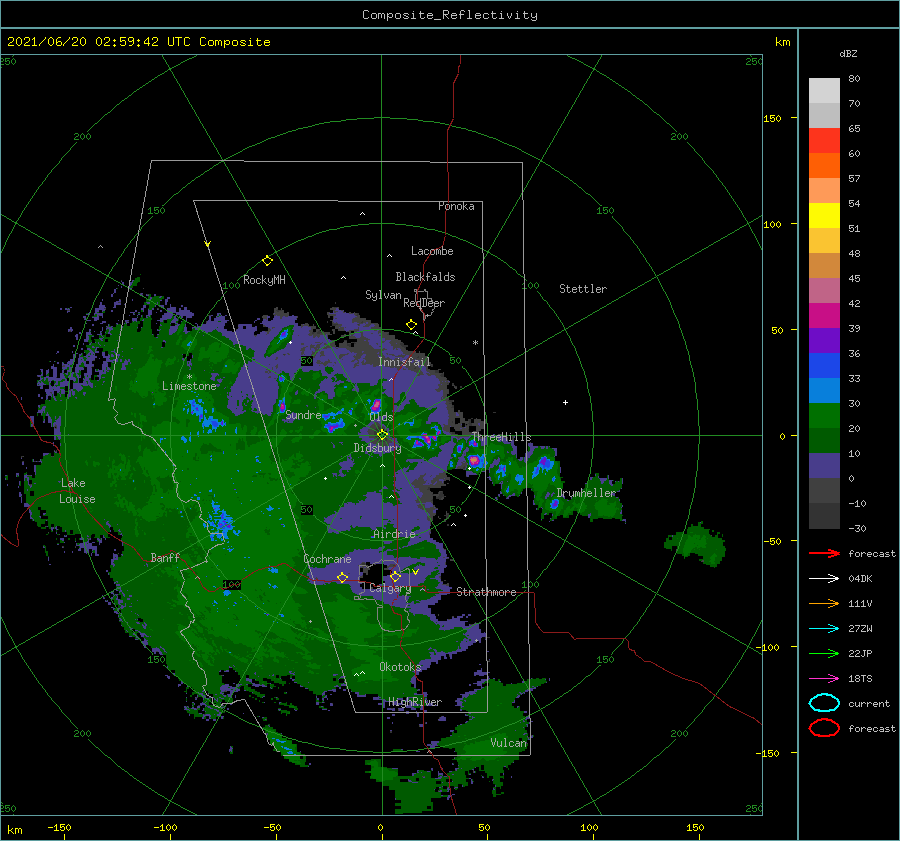Image resolution: width=900 pixels, height=841 pixels.
Task: Click the magenta 18TS arrow icon
Action: click(824, 679)
